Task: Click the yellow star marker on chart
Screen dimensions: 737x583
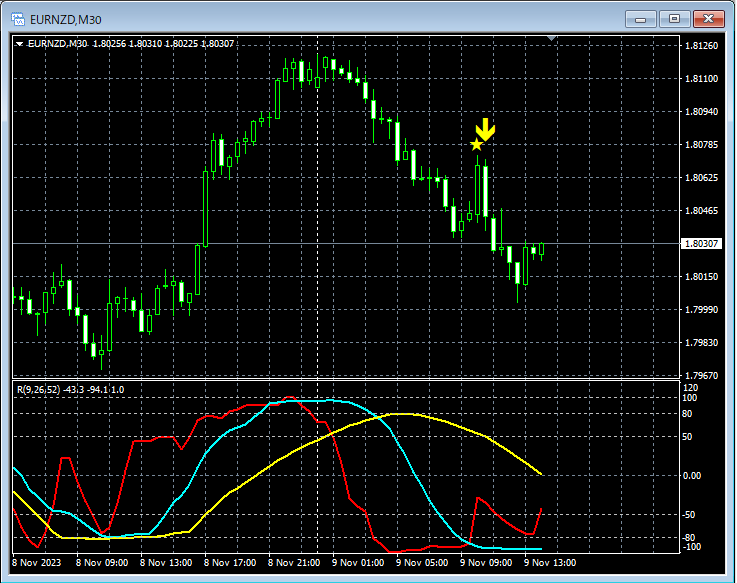Action: click(x=477, y=145)
